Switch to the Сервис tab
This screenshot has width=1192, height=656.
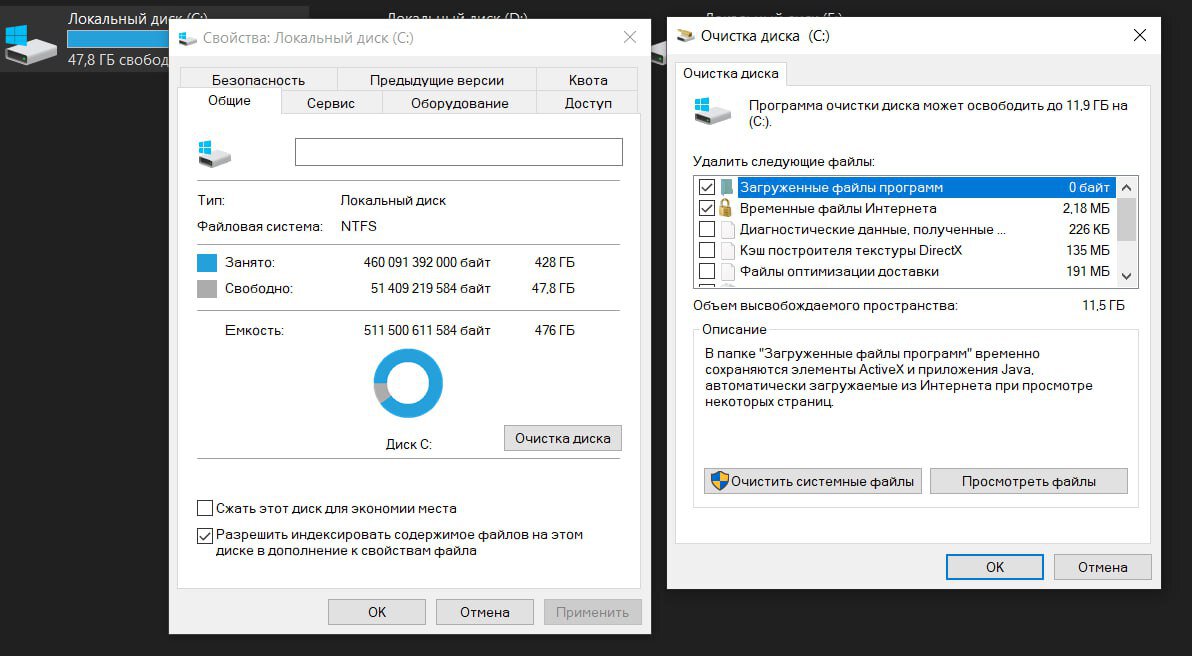click(330, 103)
